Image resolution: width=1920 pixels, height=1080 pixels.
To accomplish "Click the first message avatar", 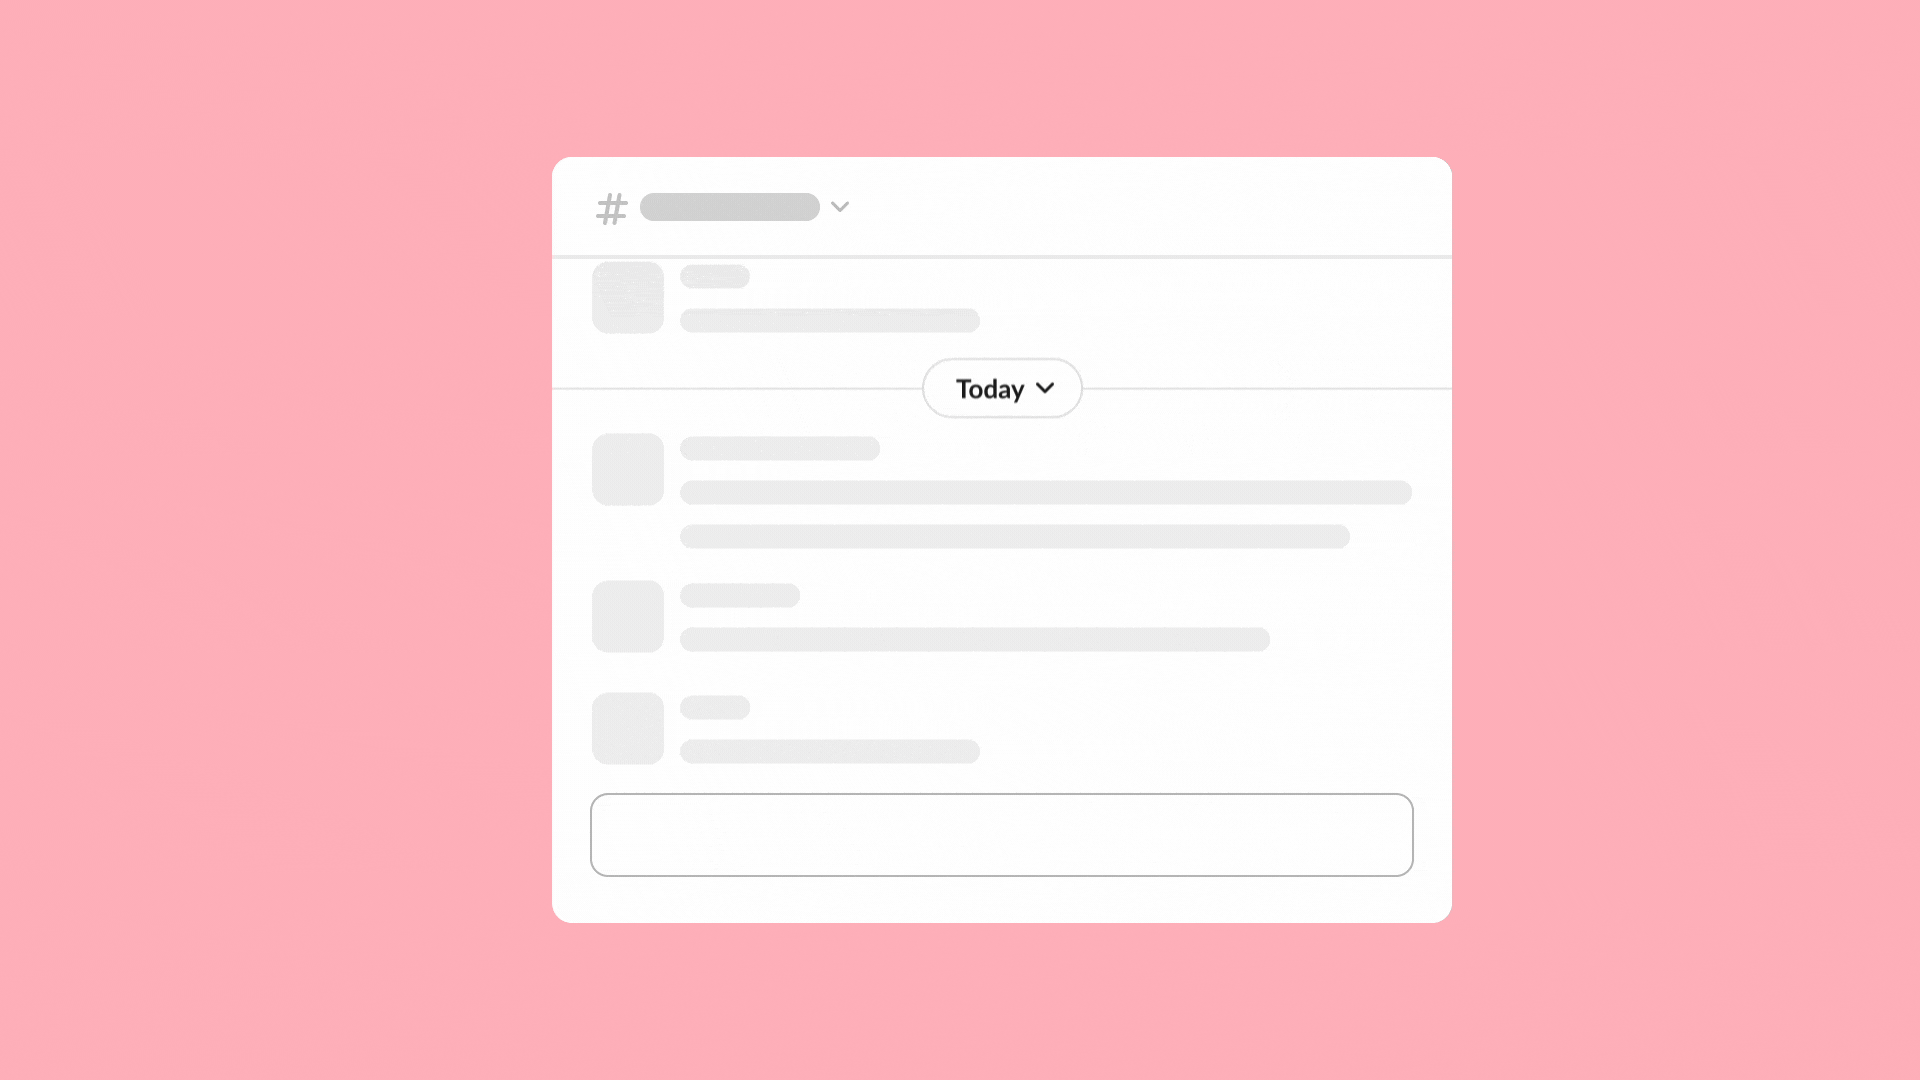I will pos(626,297).
